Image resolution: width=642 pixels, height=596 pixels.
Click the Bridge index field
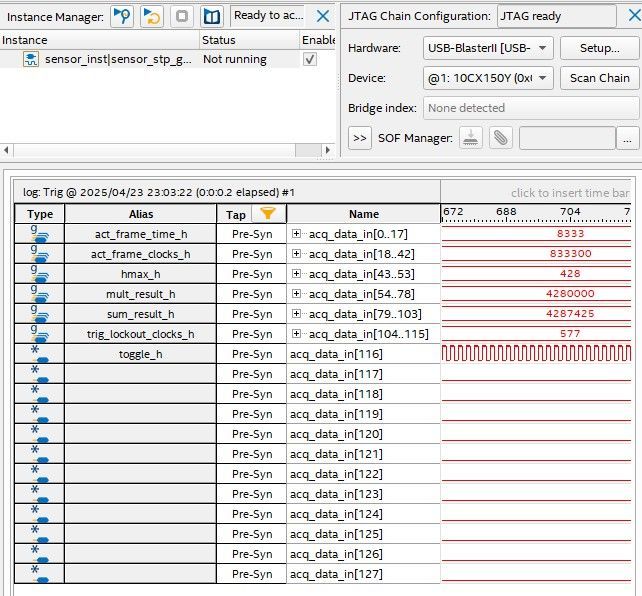pos(531,108)
